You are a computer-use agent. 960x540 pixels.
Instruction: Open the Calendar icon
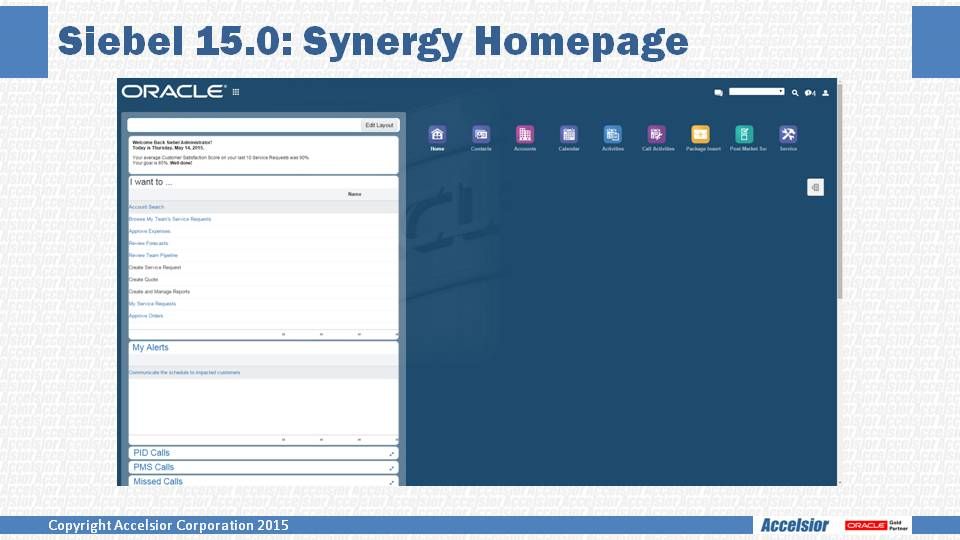pos(569,135)
